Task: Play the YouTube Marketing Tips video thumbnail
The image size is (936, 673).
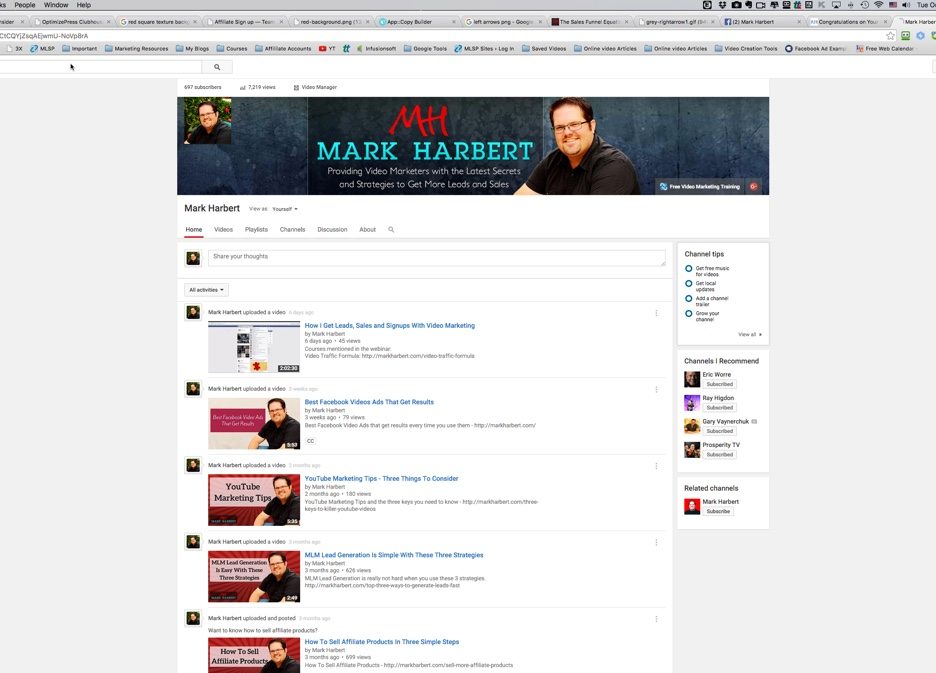Action: pyautogui.click(x=254, y=500)
